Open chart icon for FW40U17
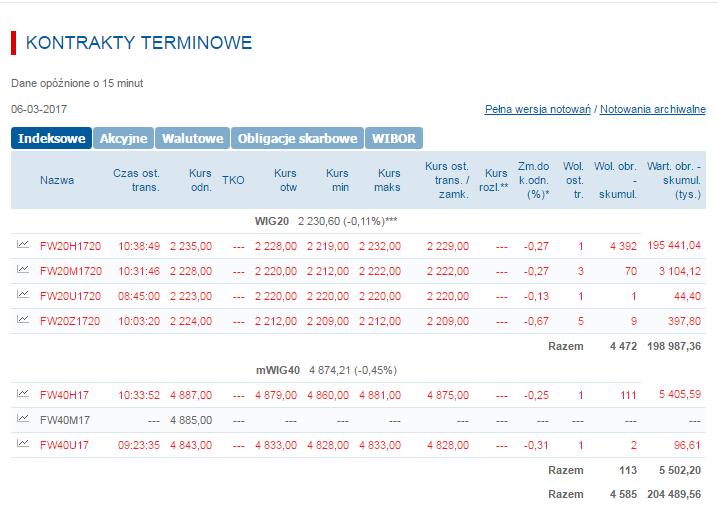 coord(23,443)
